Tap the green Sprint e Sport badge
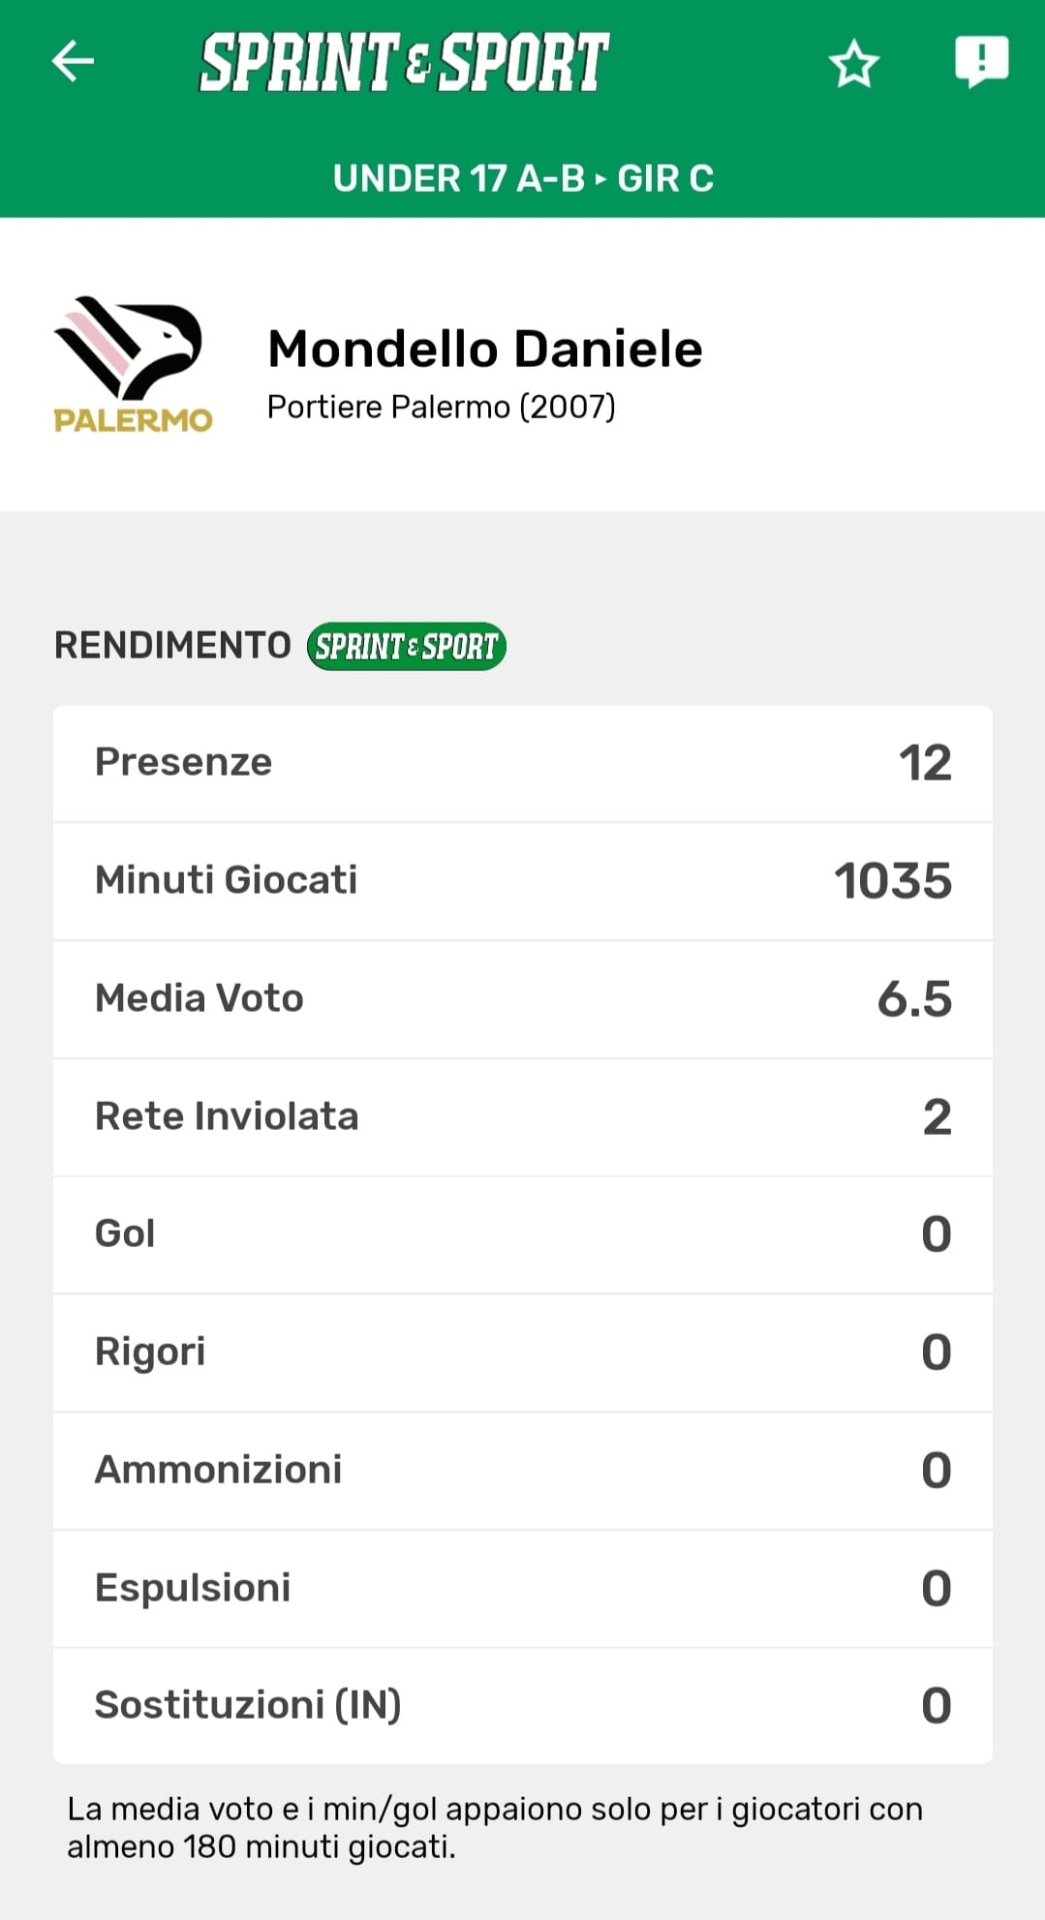 [x=406, y=646]
